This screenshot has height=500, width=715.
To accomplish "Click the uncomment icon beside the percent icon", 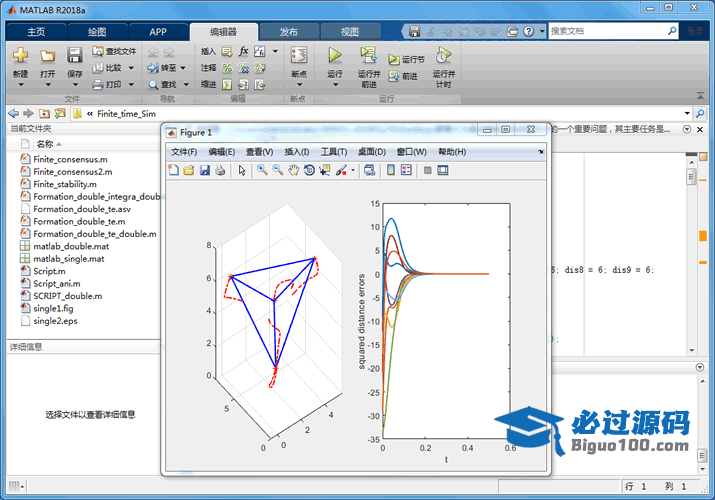I will 244,68.
